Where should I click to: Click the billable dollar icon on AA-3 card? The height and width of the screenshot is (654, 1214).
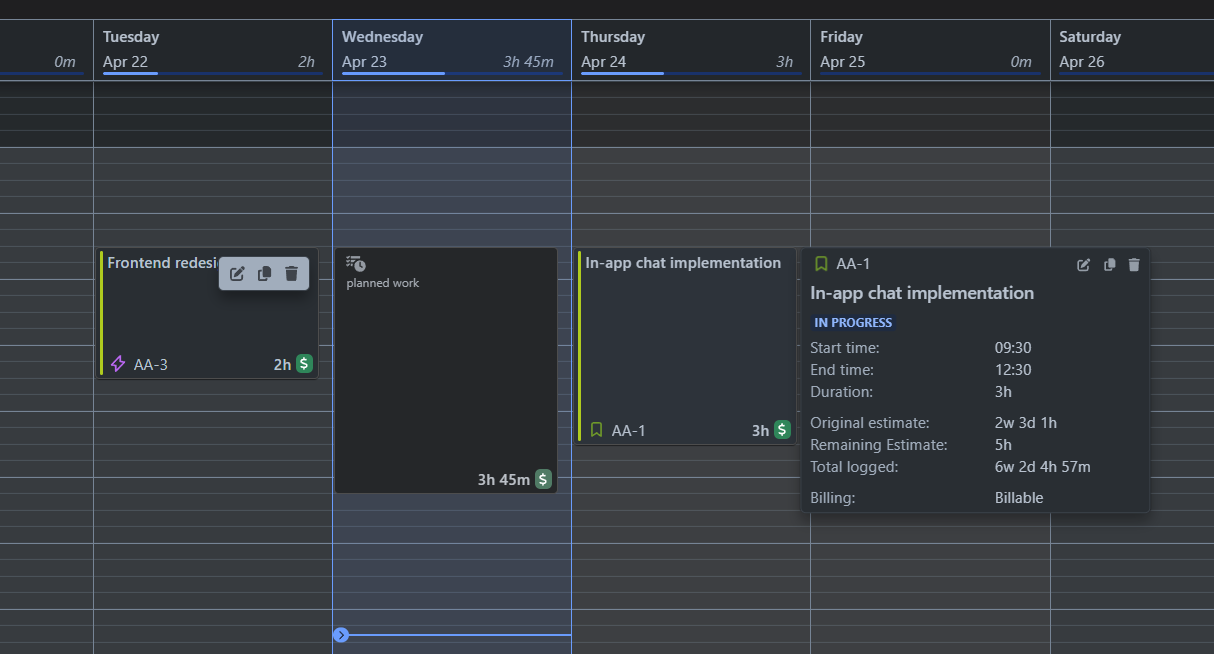[x=304, y=364]
